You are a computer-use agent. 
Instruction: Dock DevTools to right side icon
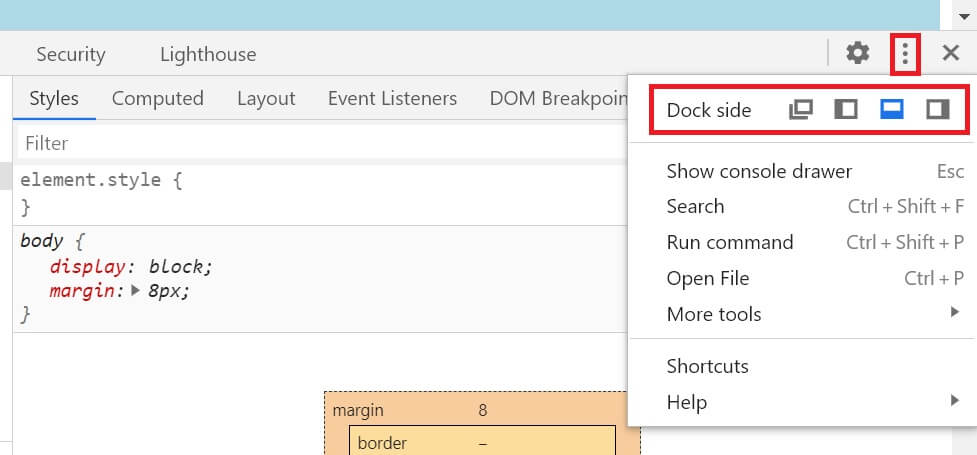pos(937,110)
